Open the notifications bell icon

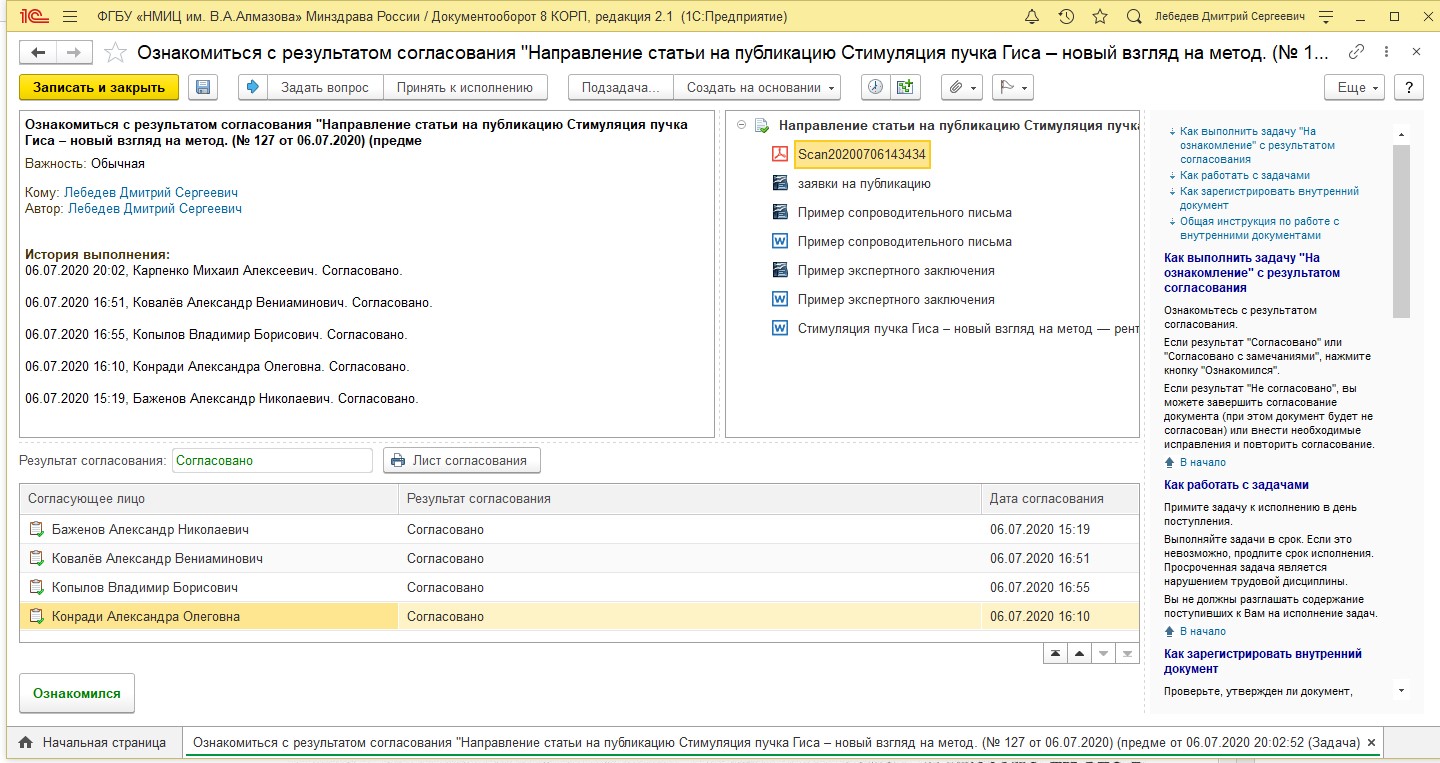point(1033,17)
